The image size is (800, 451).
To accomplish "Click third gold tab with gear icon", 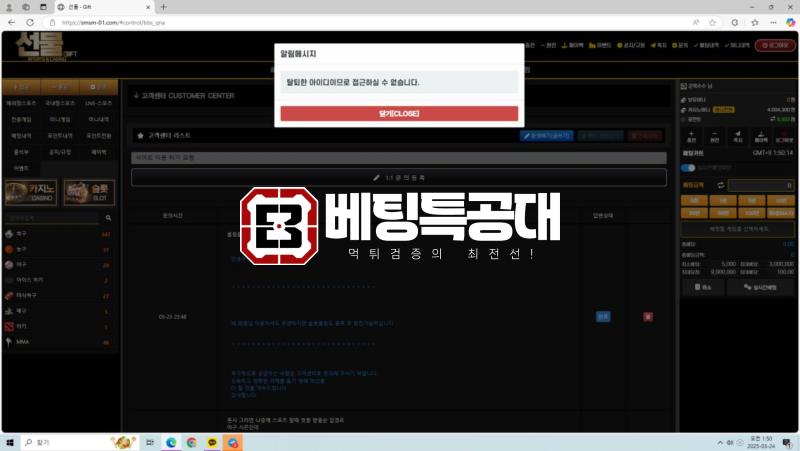I will pyautogui.click(x=98, y=87).
